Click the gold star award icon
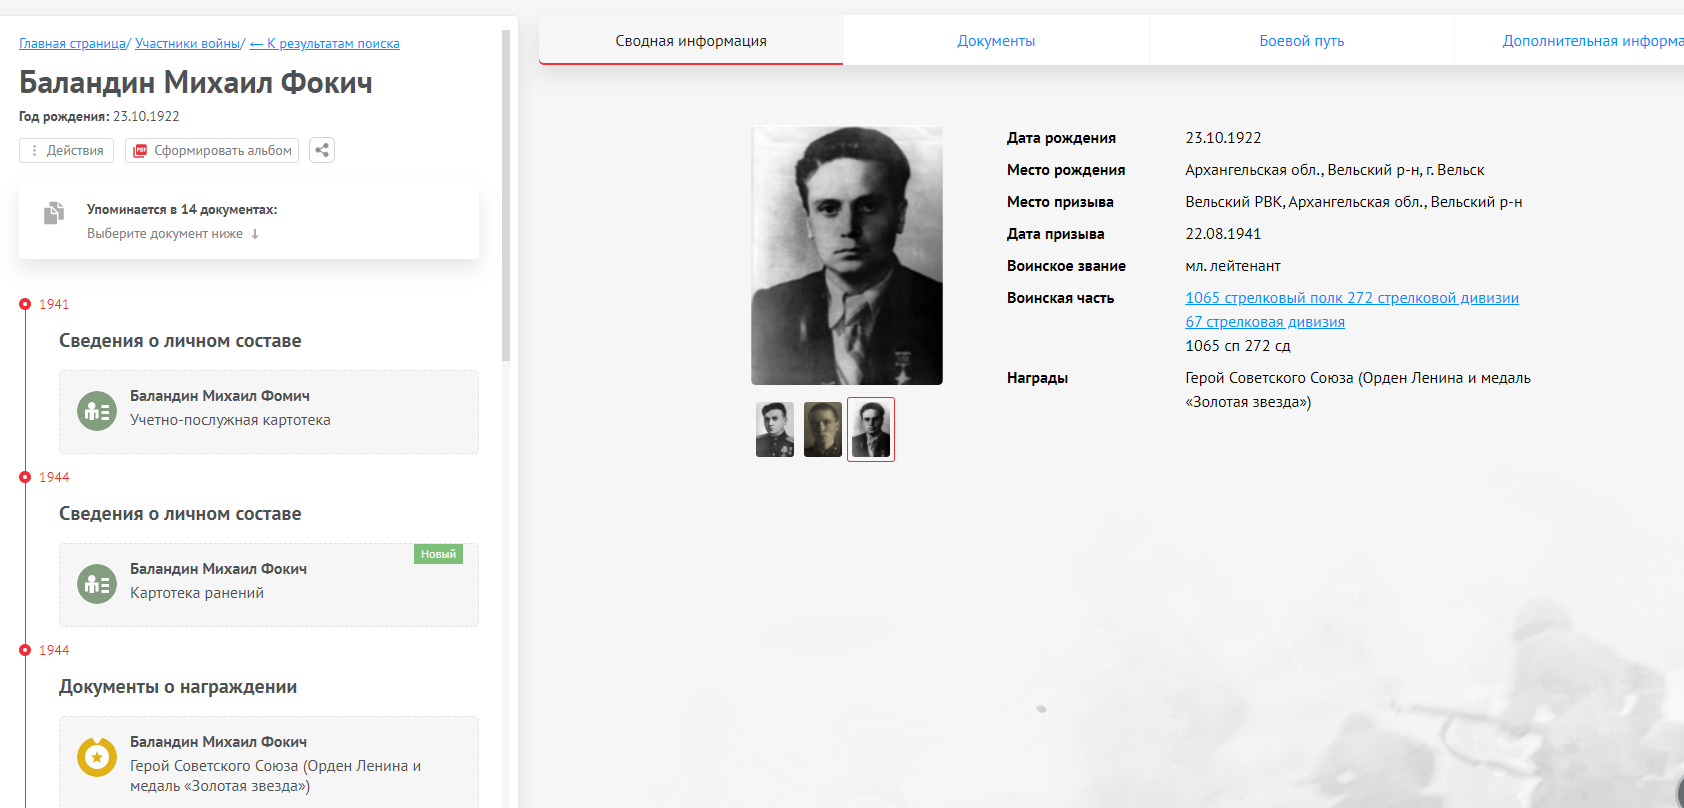Image resolution: width=1684 pixels, height=808 pixels. click(97, 757)
